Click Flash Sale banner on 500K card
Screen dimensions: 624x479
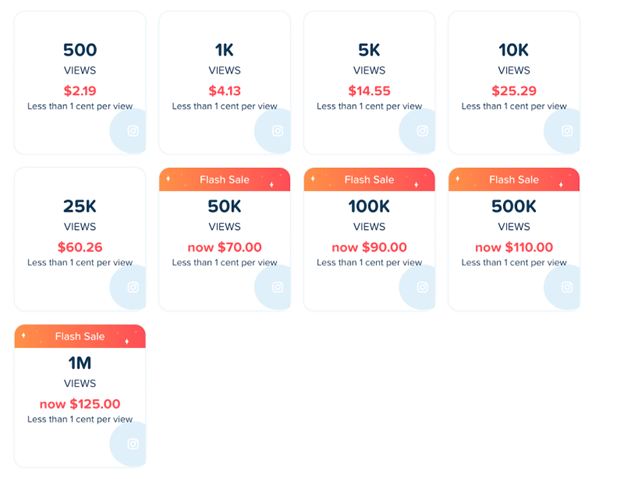[514, 180]
